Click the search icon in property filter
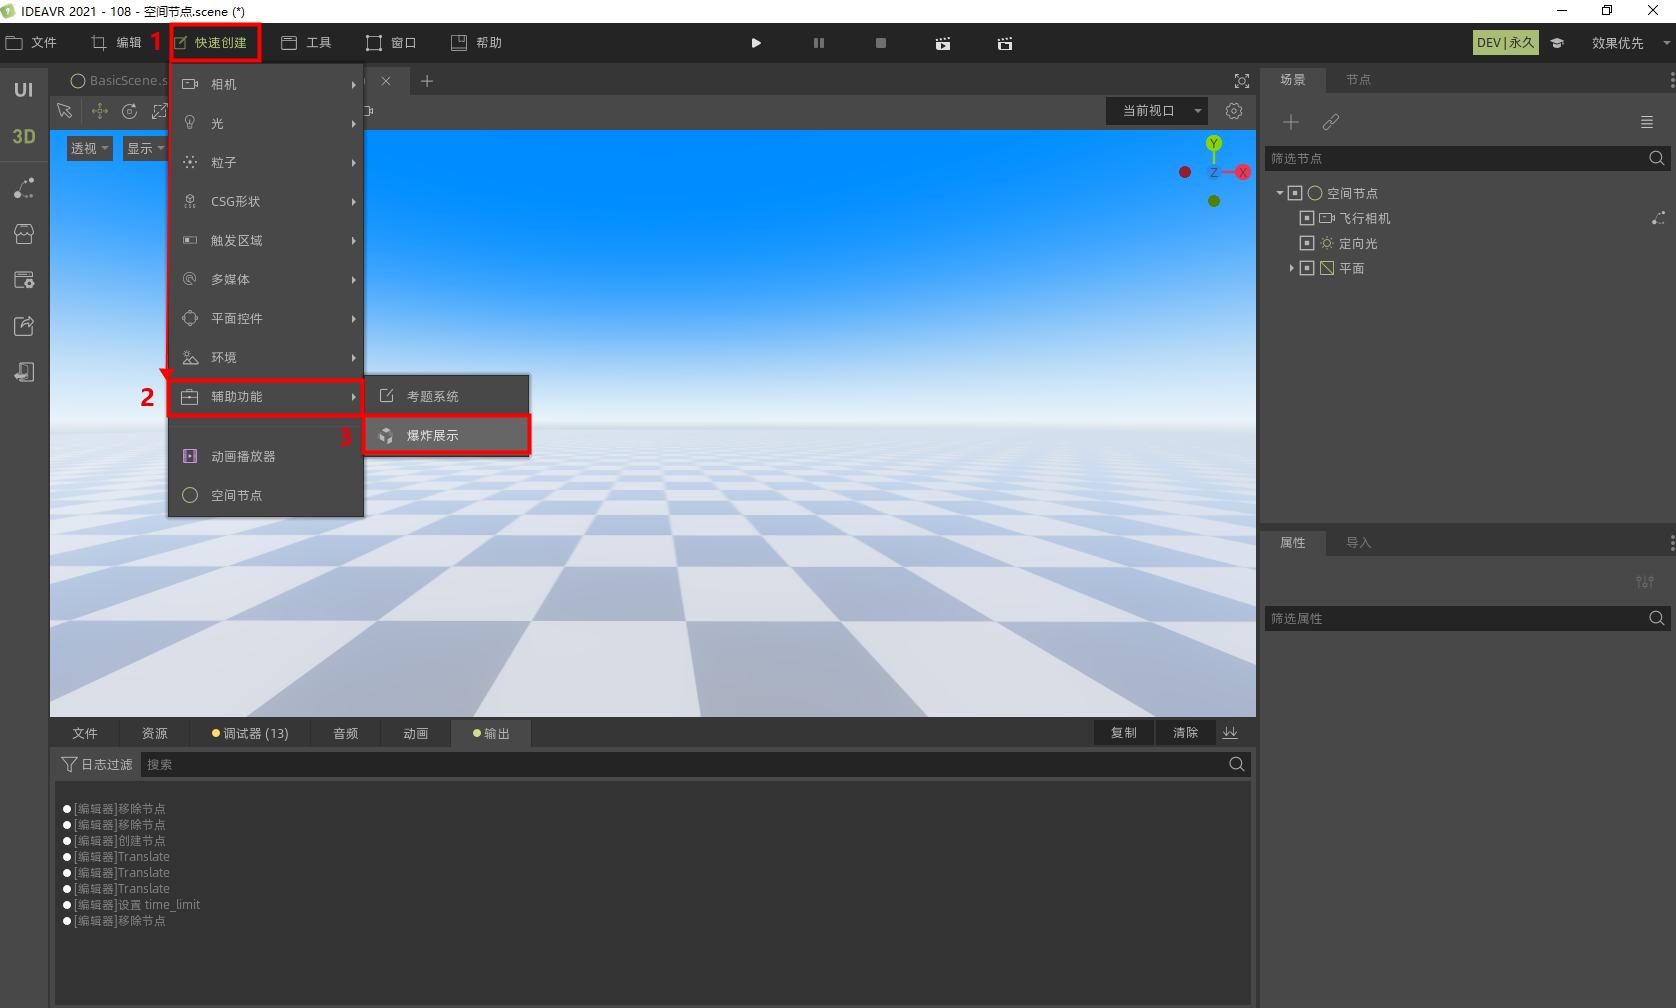This screenshot has height=1008, width=1676. [1657, 618]
